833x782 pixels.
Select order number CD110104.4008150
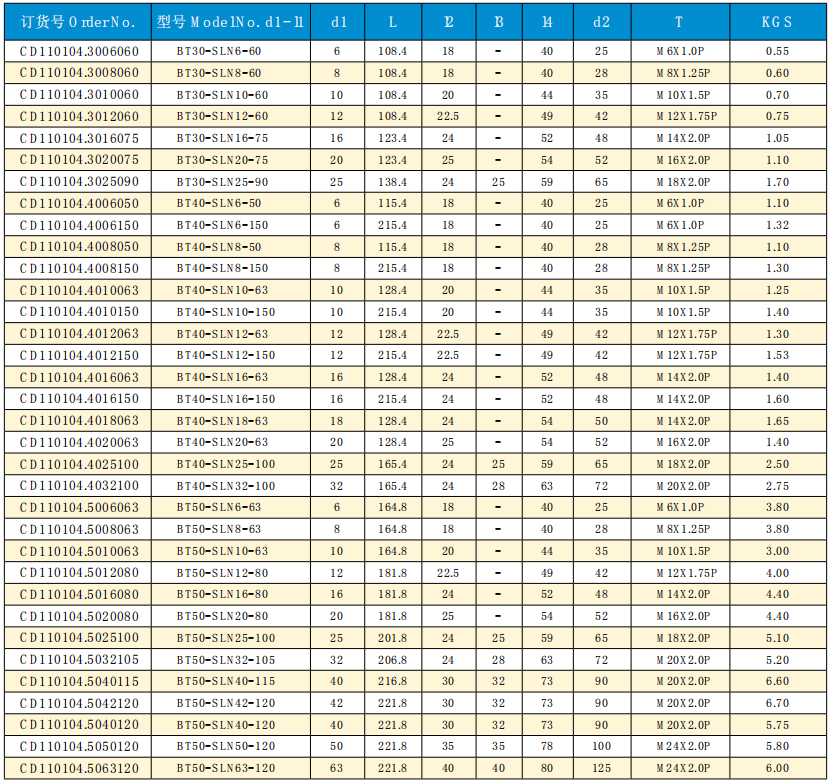pos(79,269)
